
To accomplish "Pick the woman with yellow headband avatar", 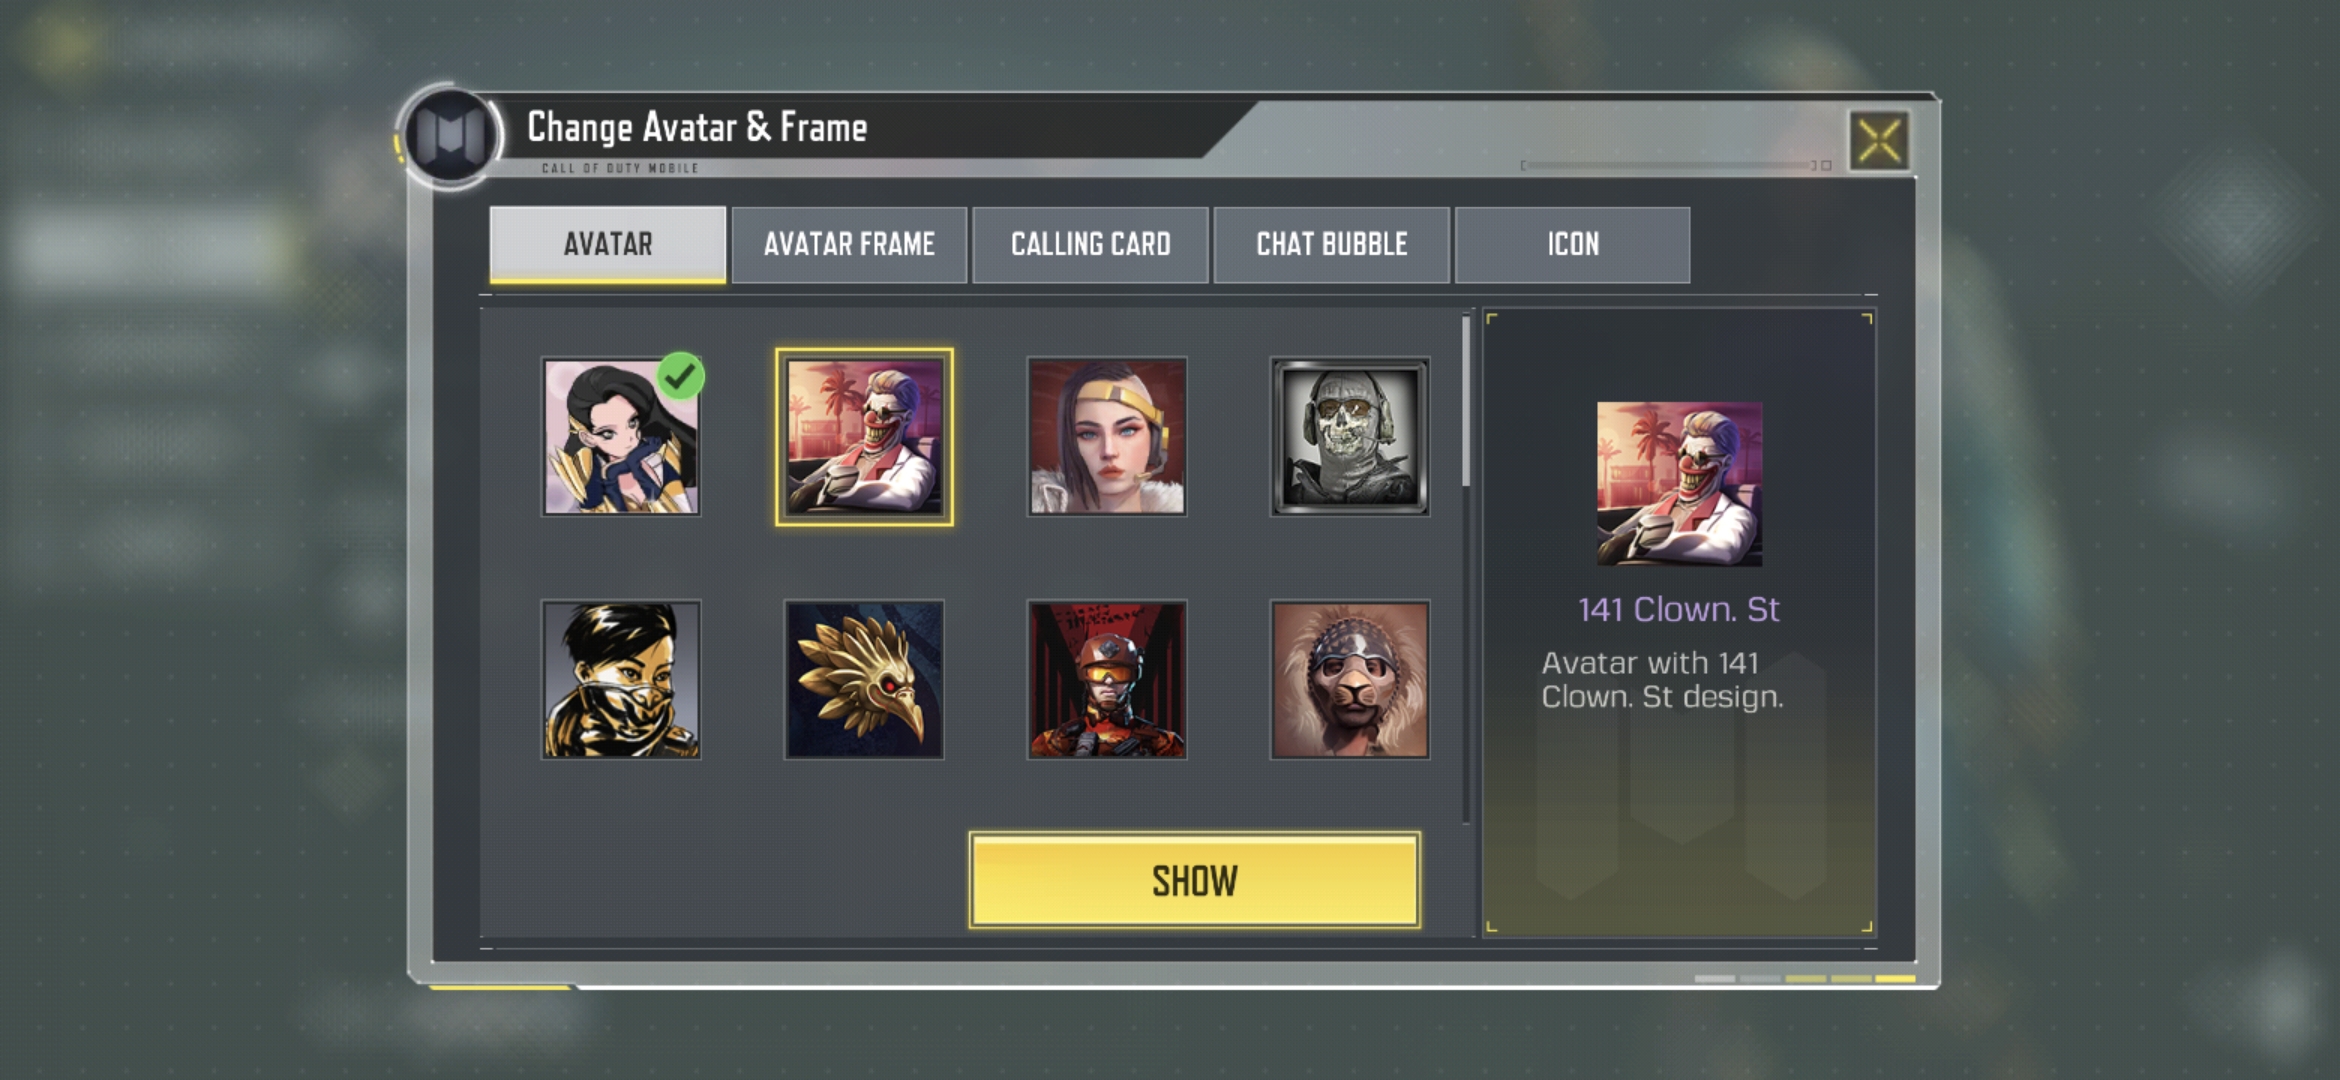I will pyautogui.click(x=1107, y=437).
